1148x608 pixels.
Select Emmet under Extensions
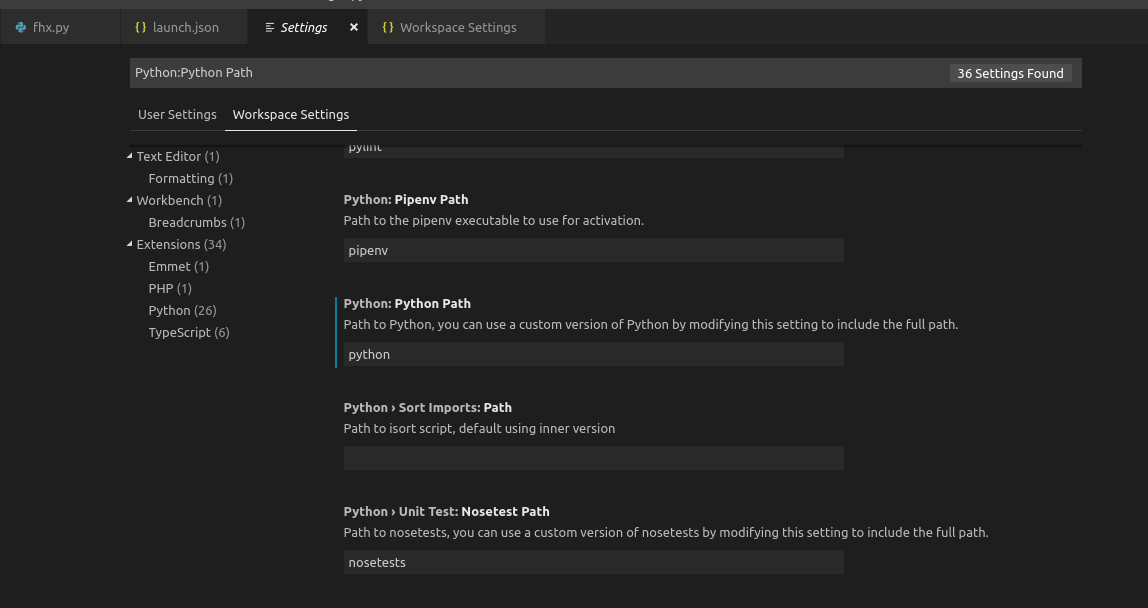point(178,266)
